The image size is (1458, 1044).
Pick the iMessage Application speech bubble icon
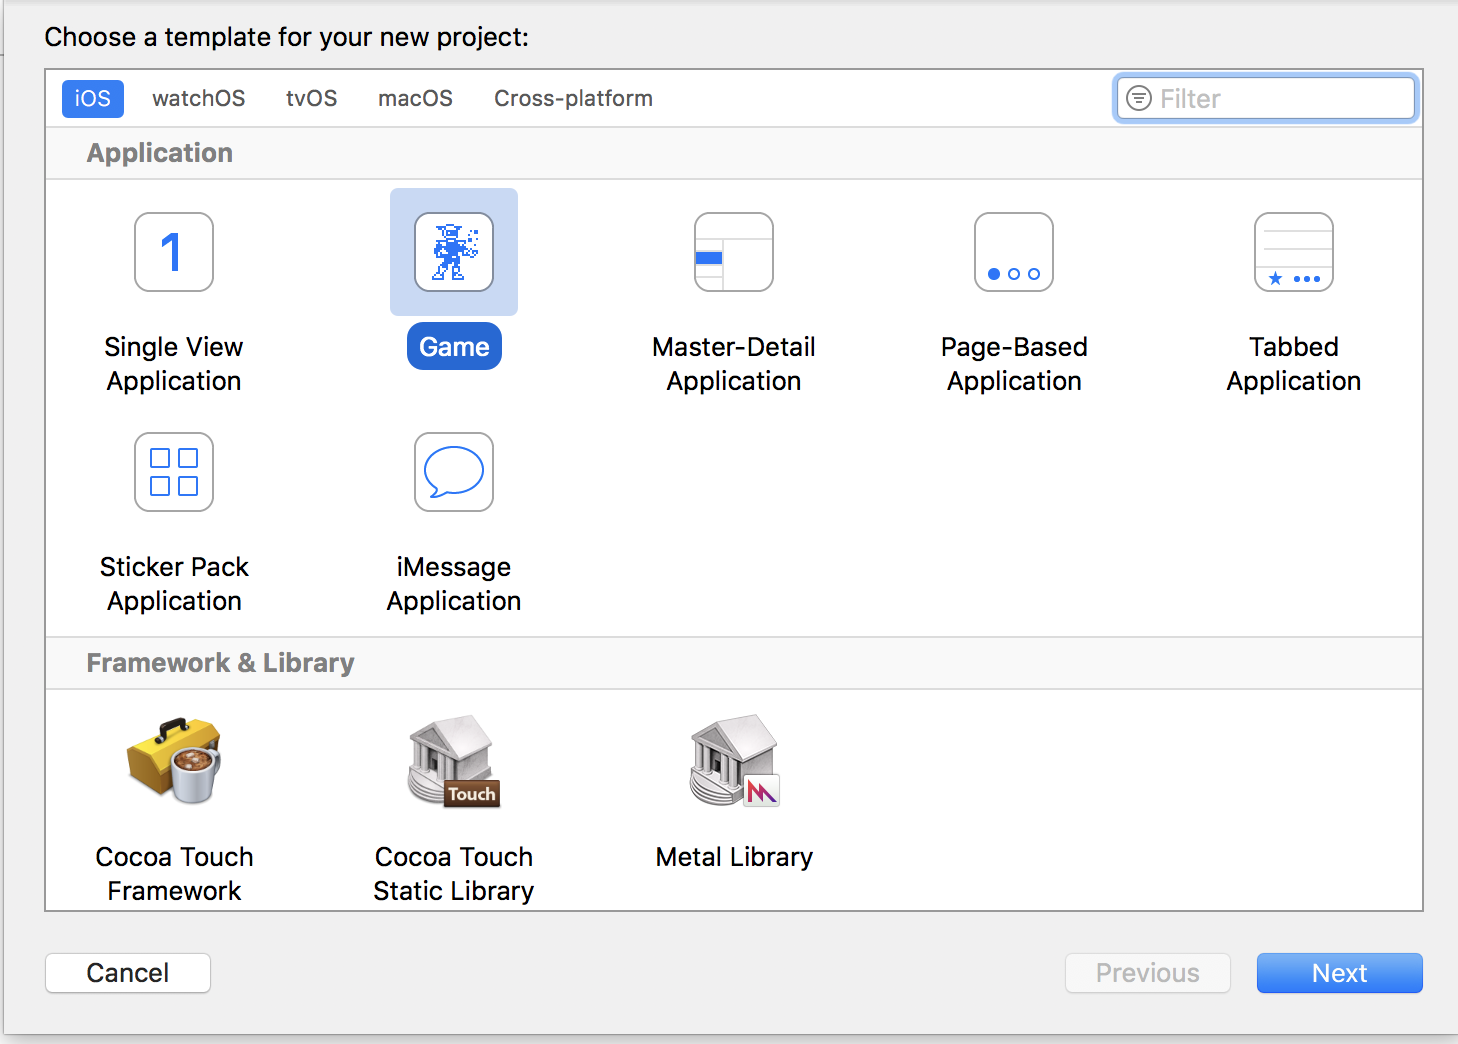(x=454, y=472)
